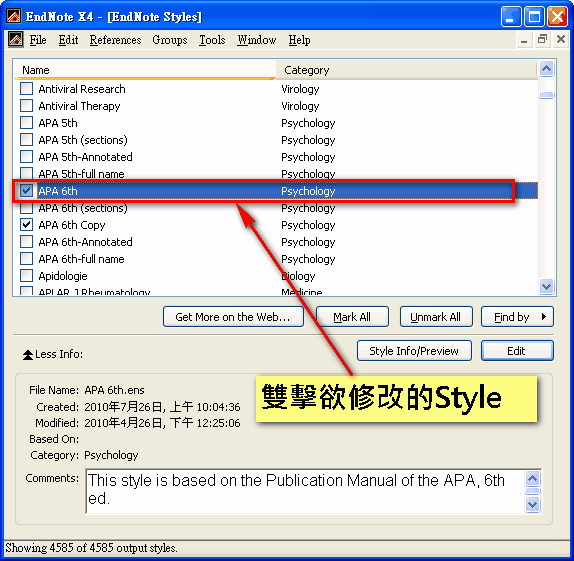Click the styles list vertical scrollbar thumb
The image size is (574, 561).
[x=547, y=95]
